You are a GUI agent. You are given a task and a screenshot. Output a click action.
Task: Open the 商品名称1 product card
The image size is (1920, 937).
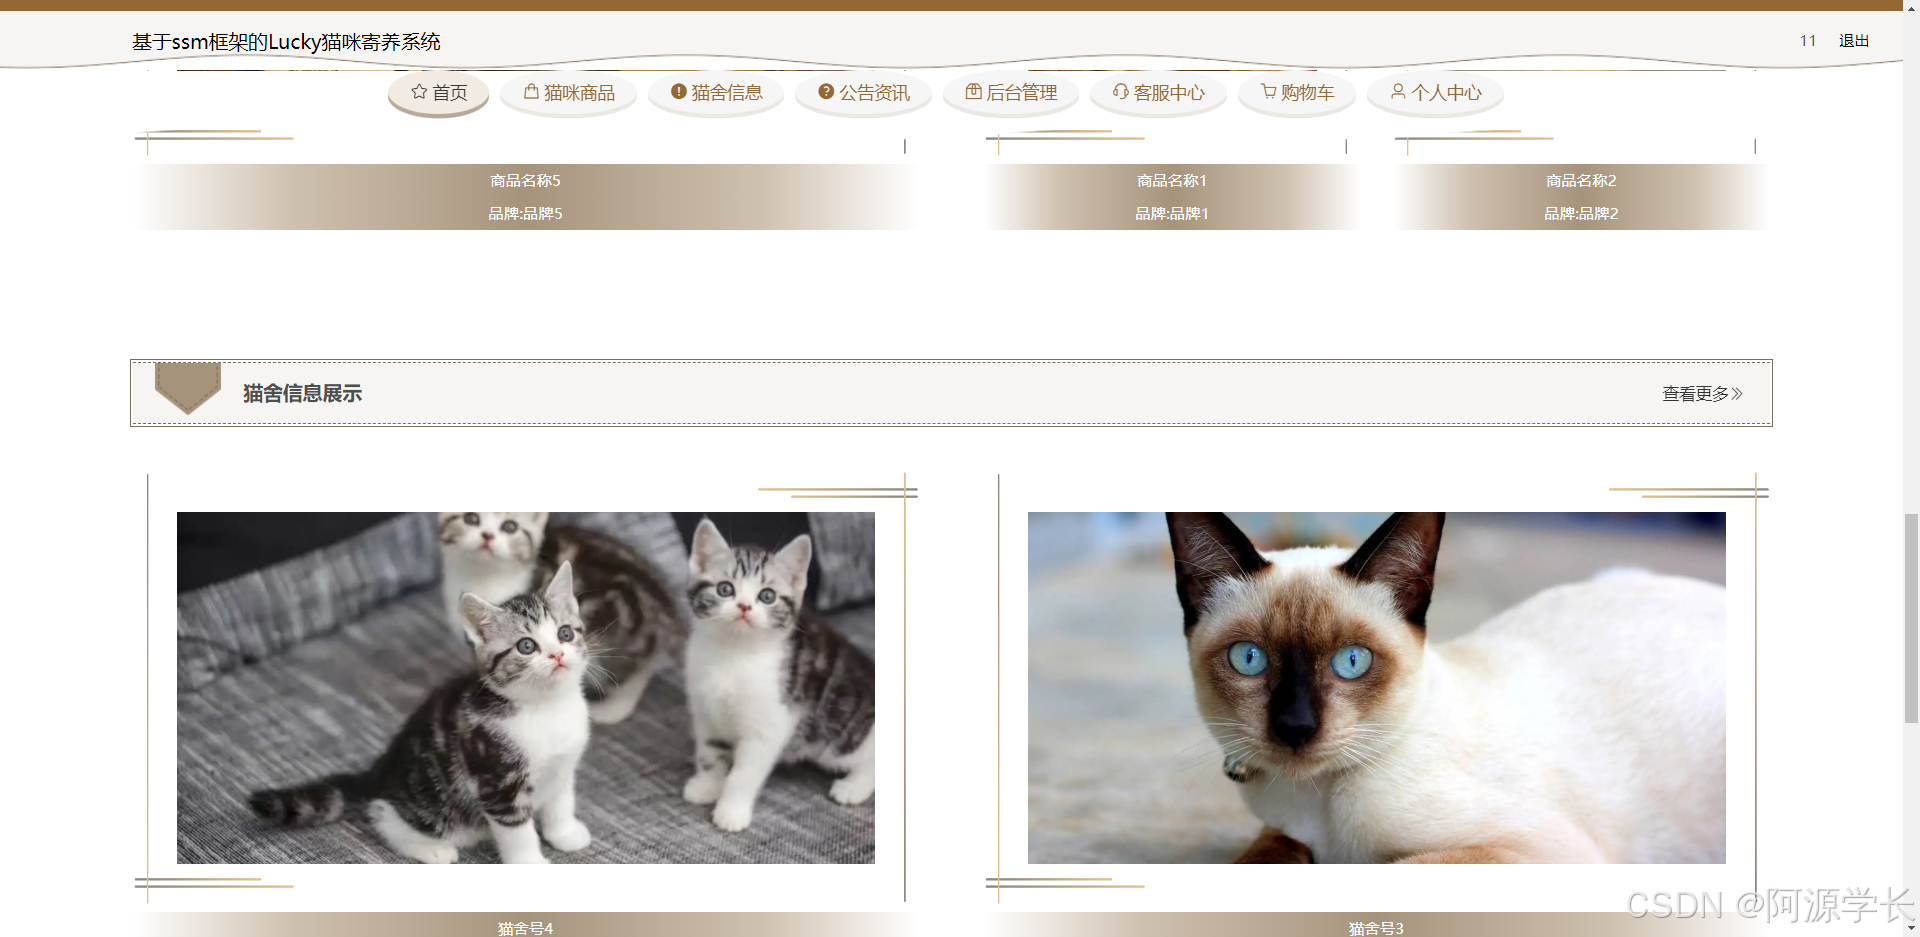click(1172, 181)
